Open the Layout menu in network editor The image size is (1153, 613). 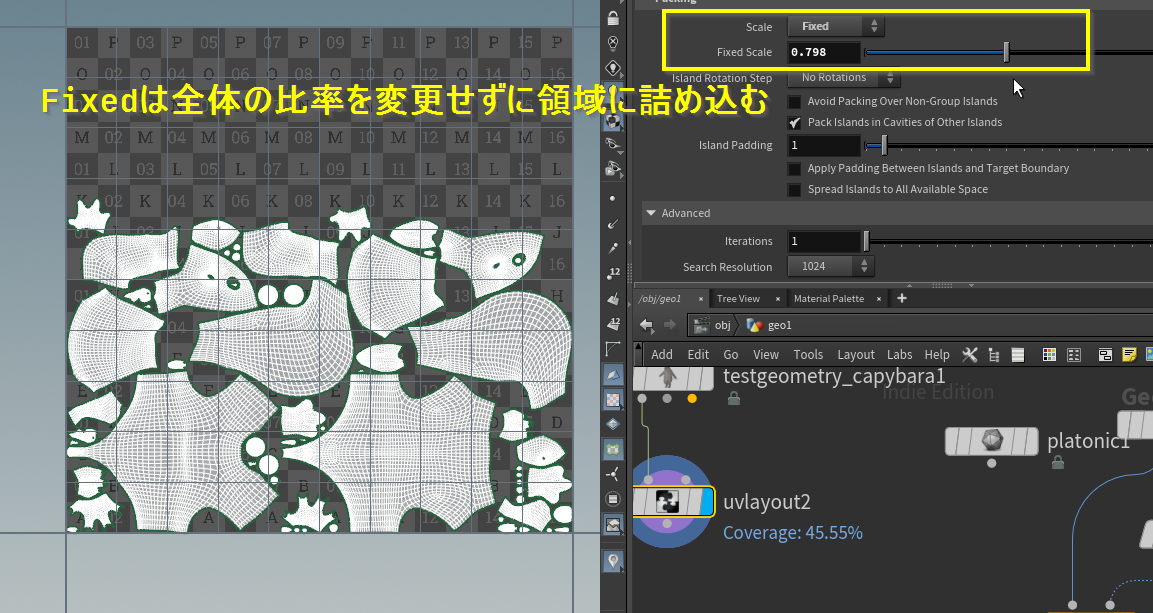(x=856, y=355)
